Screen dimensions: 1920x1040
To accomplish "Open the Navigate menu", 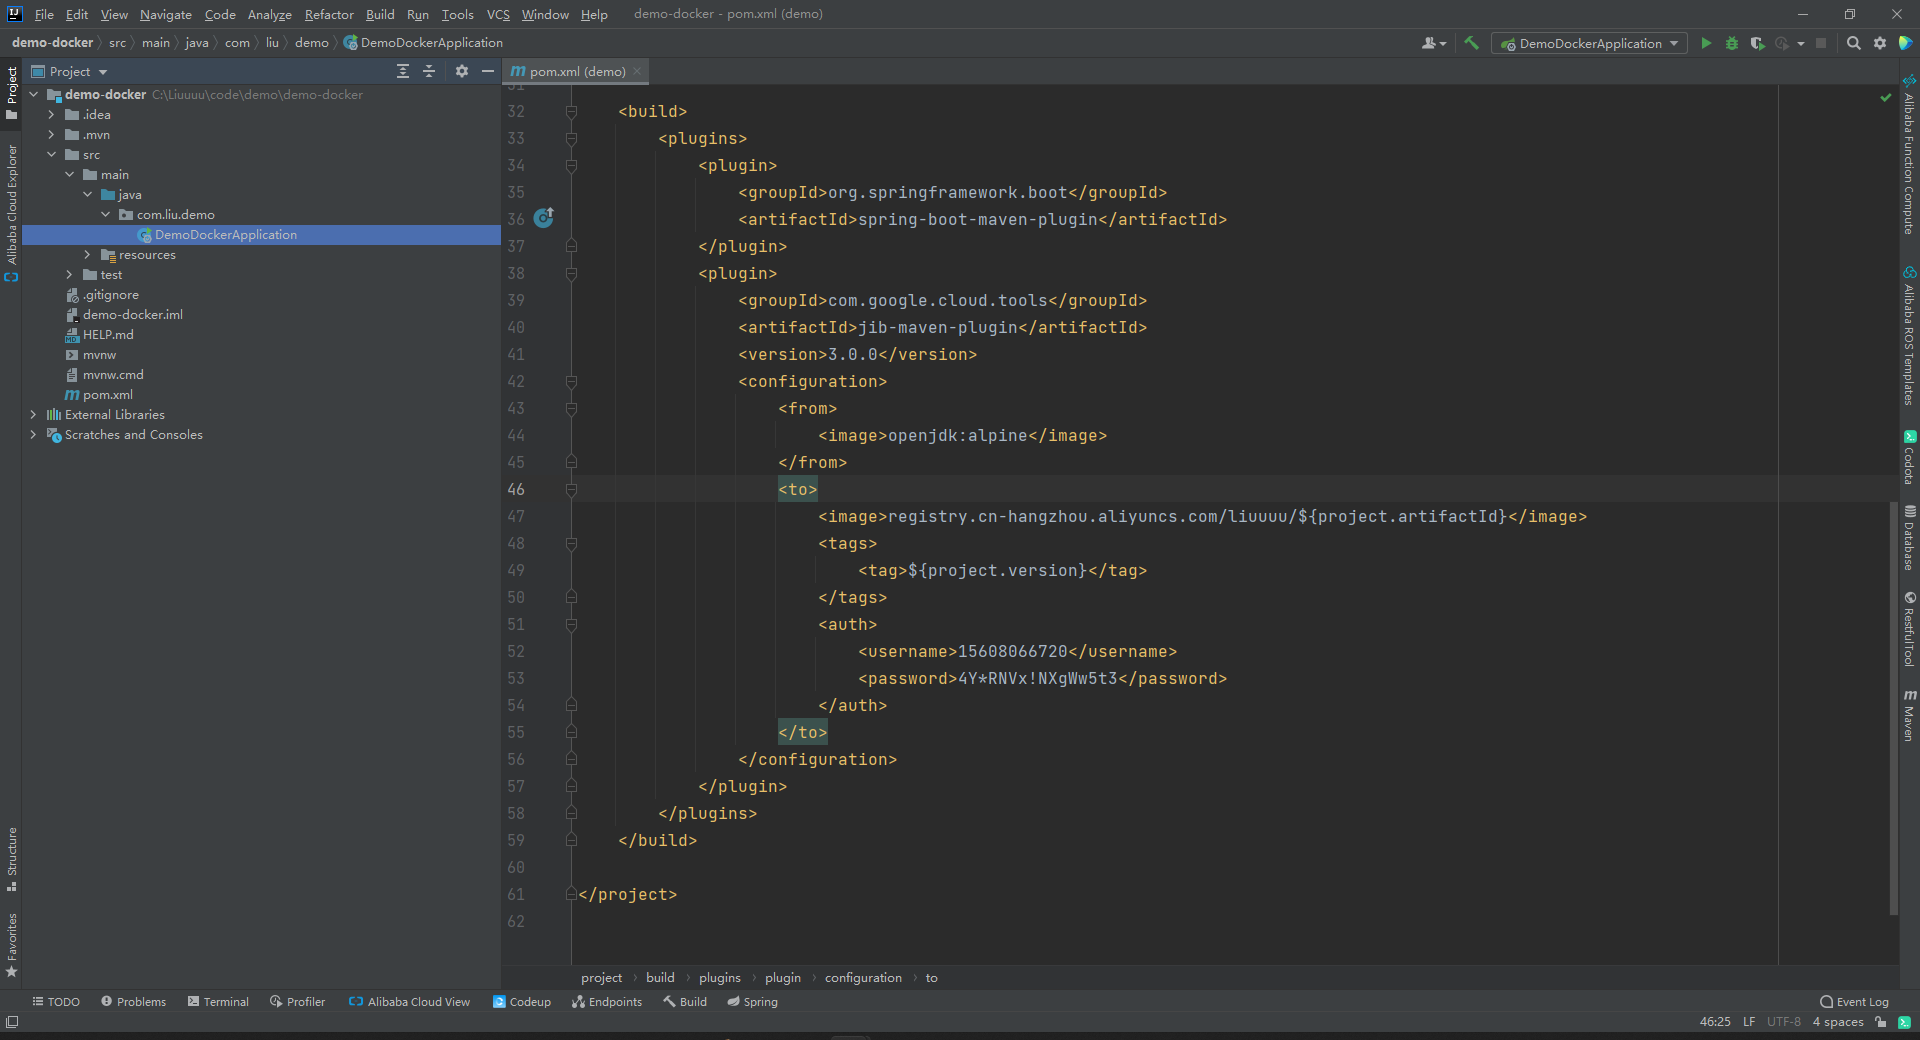I will pos(165,14).
